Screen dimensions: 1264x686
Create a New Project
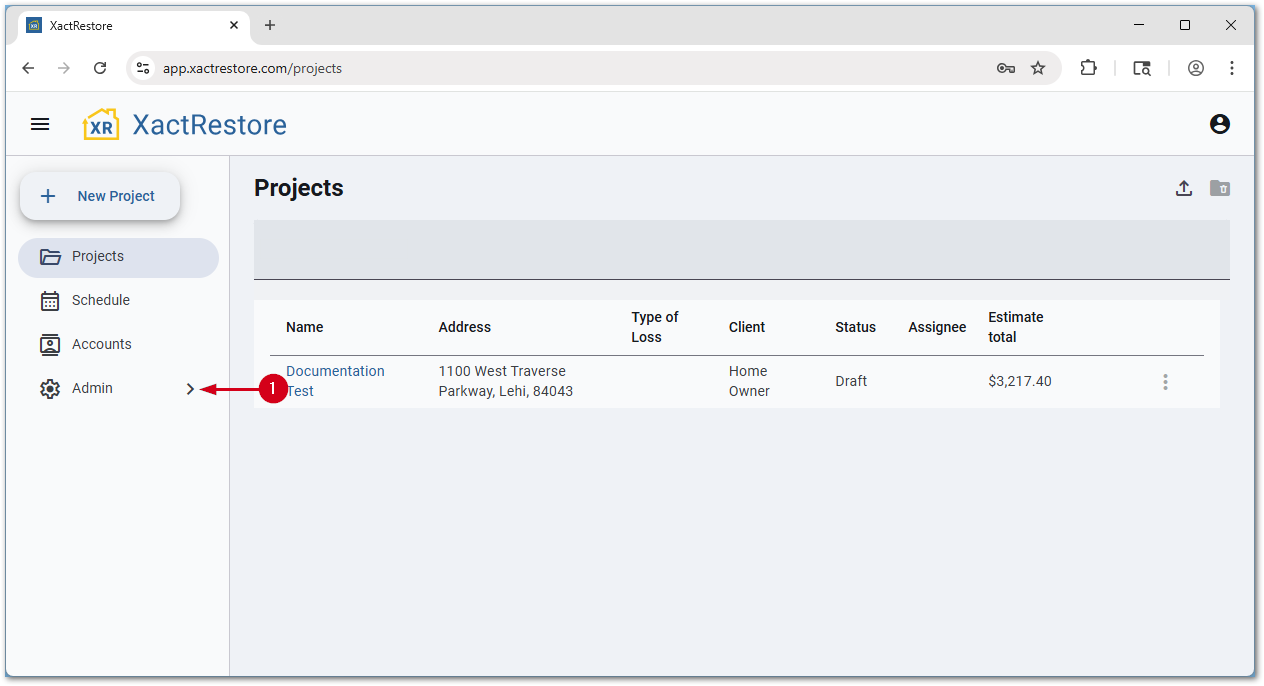(100, 196)
